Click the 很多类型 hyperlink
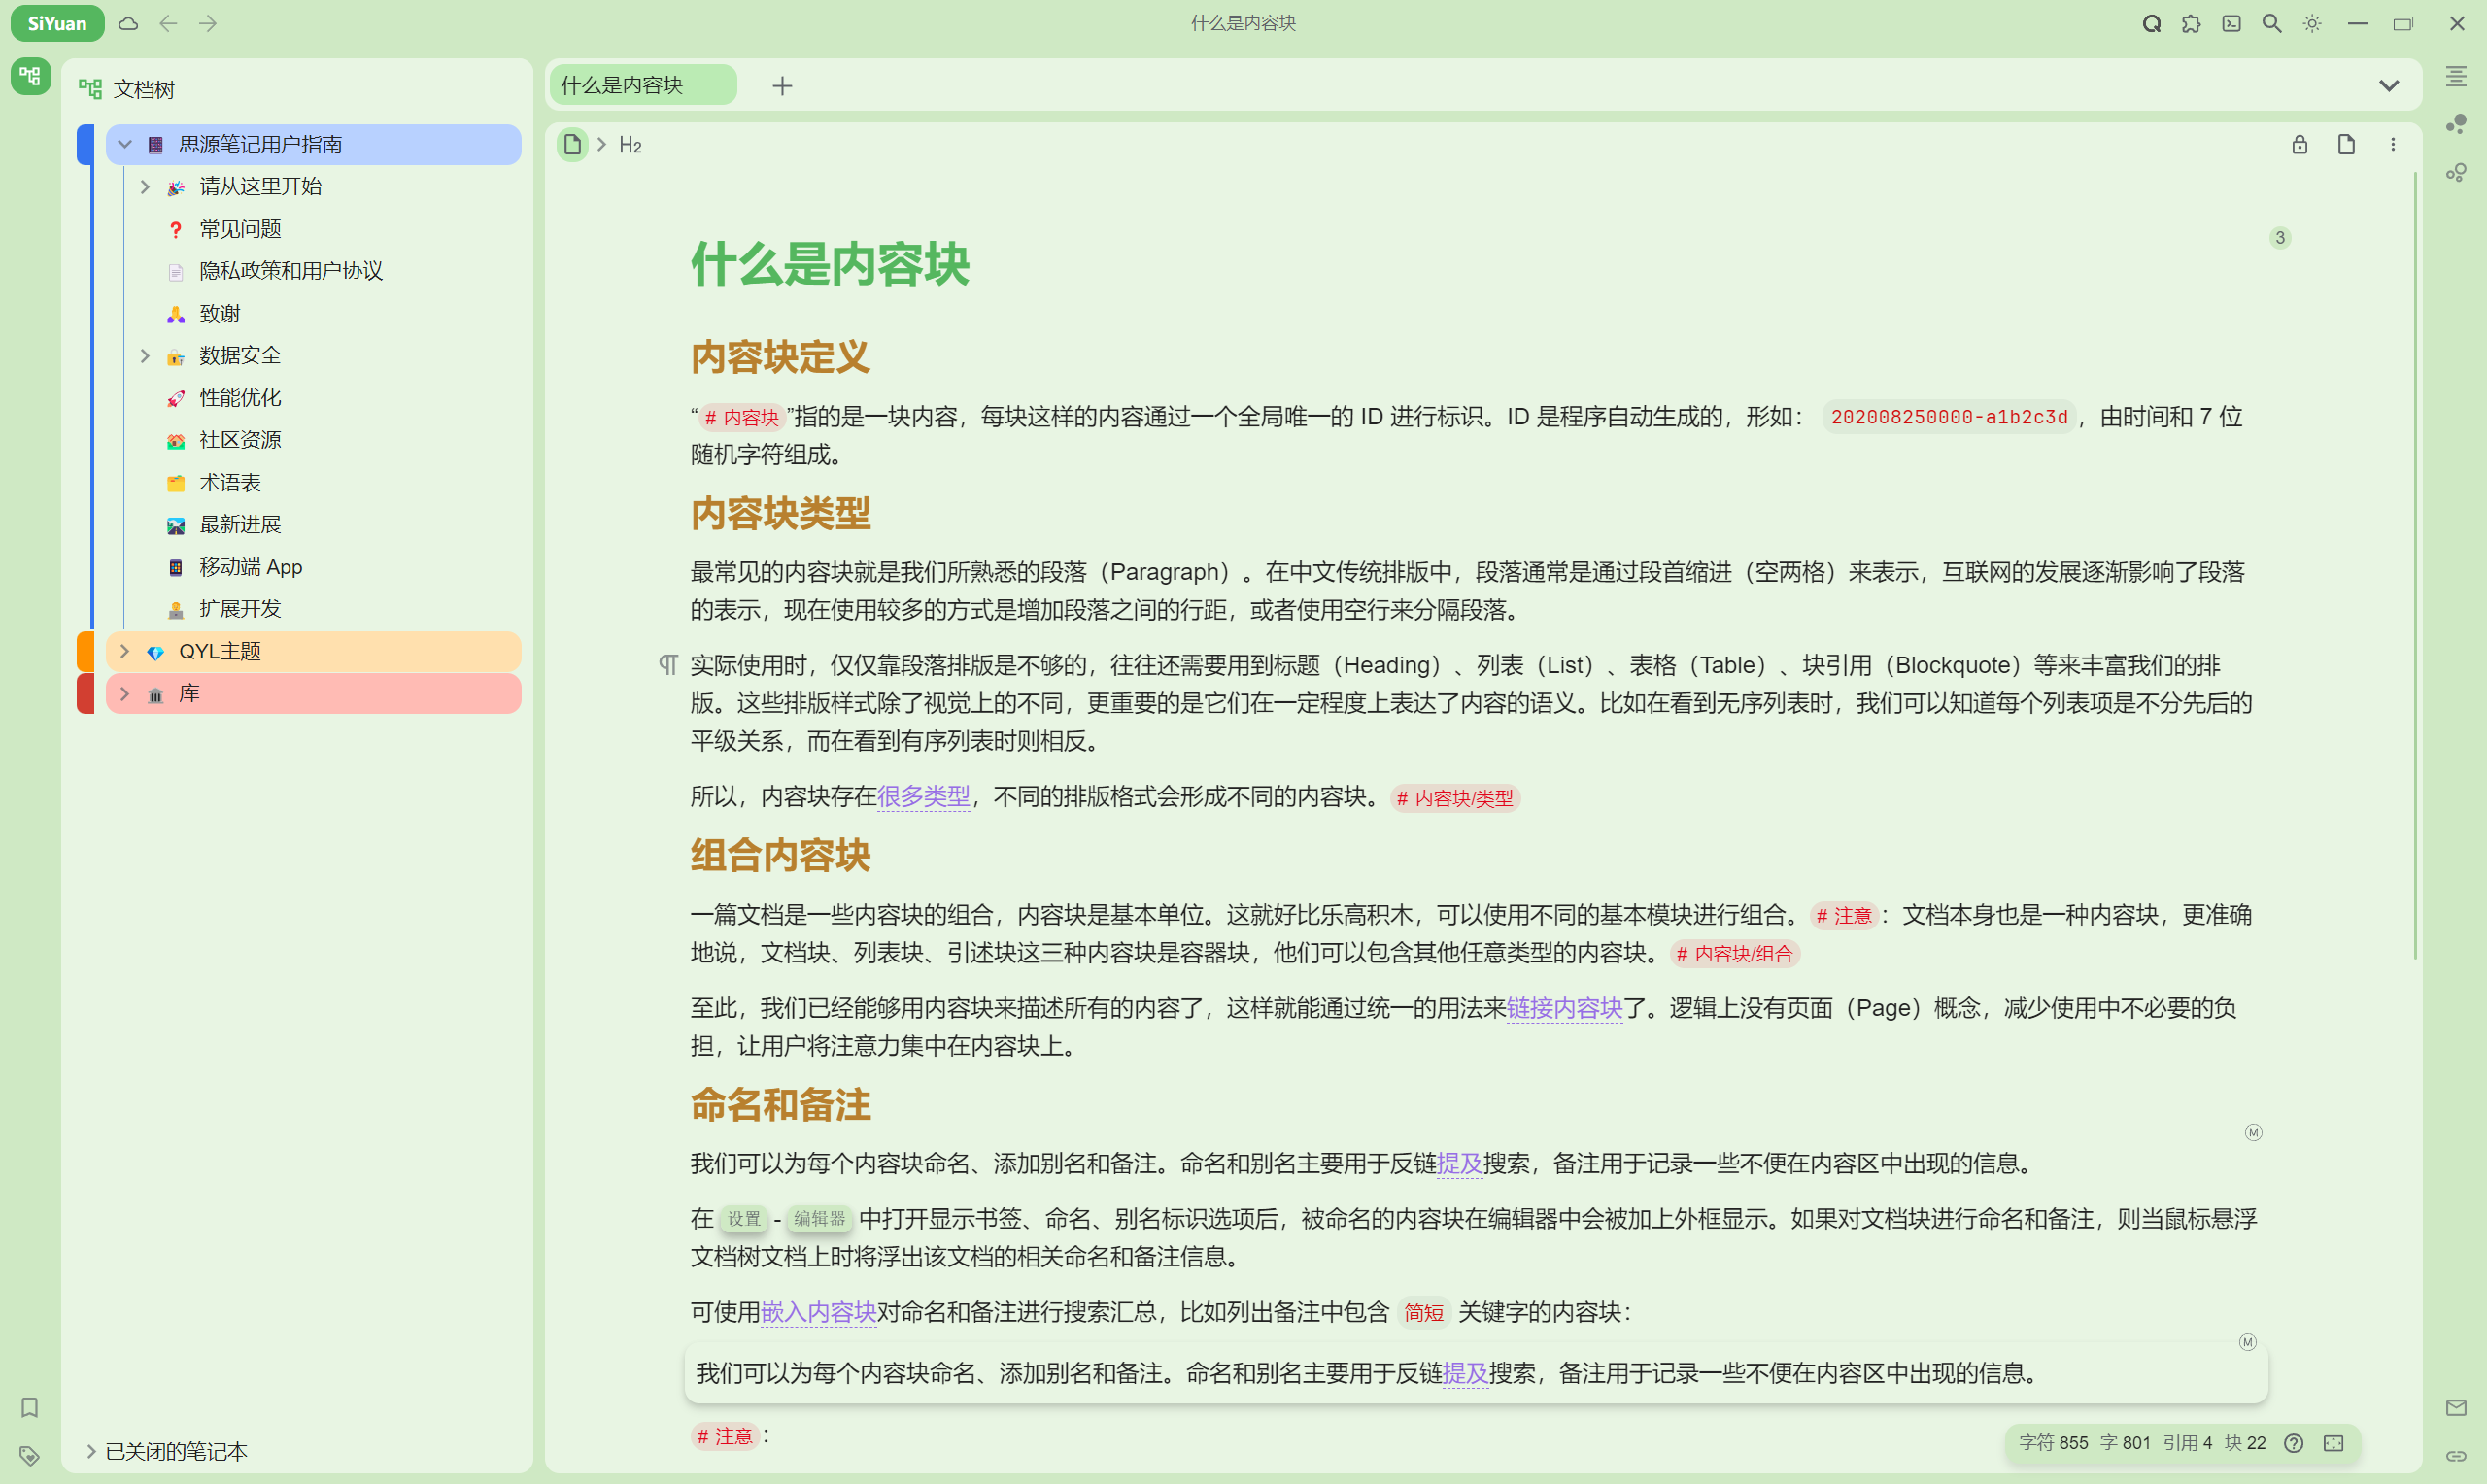The image size is (2487, 1484). [923, 797]
